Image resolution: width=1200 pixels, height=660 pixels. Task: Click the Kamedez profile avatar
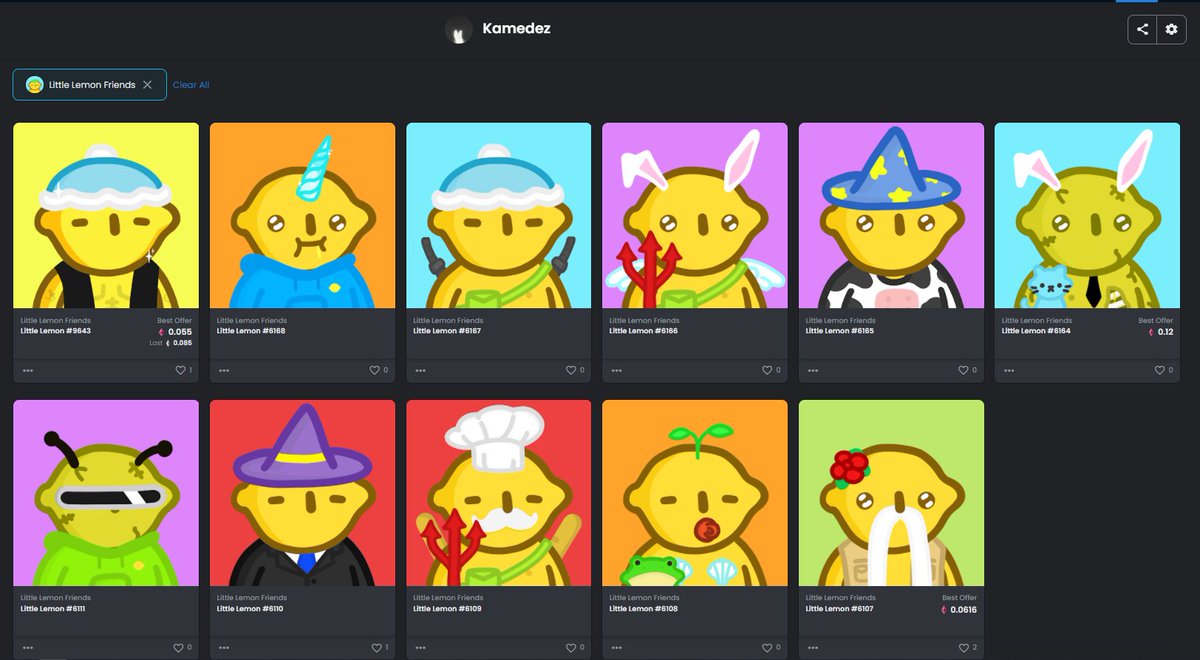click(459, 30)
